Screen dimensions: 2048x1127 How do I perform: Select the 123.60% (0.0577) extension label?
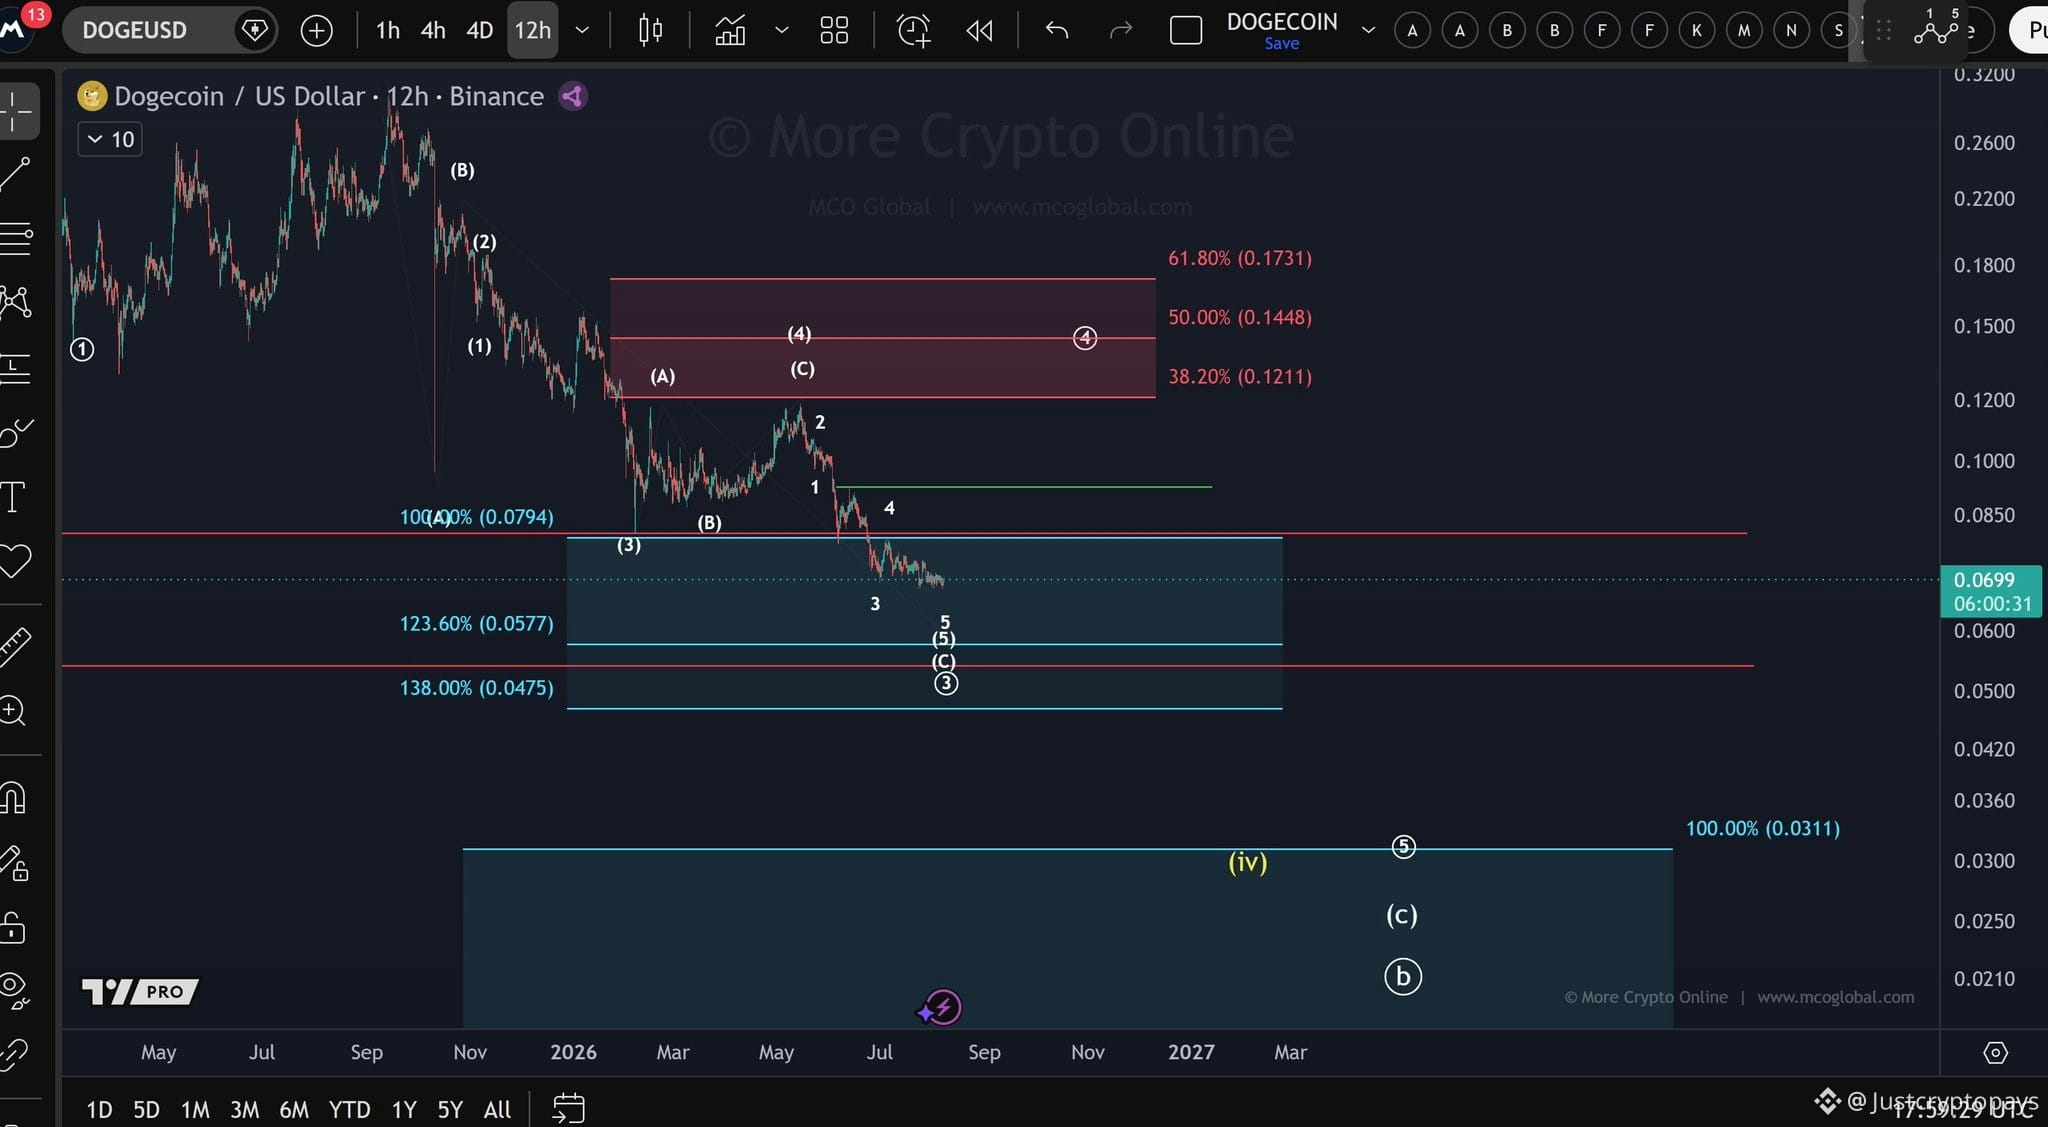pyautogui.click(x=476, y=623)
